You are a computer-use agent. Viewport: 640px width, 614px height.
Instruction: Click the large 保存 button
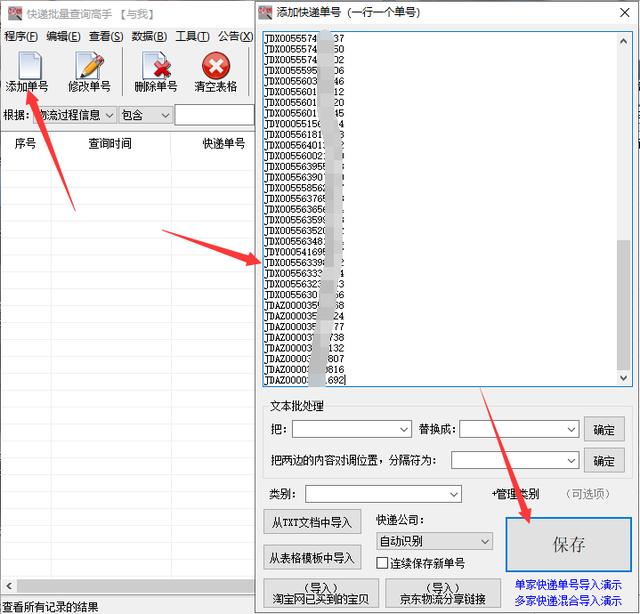[x=569, y=544]
